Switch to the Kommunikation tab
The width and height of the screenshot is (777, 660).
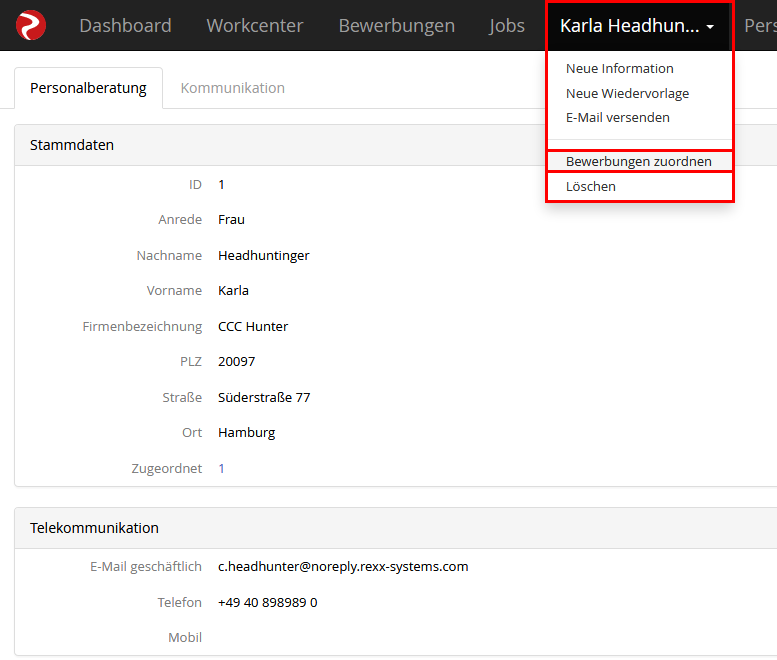point(232,88)
